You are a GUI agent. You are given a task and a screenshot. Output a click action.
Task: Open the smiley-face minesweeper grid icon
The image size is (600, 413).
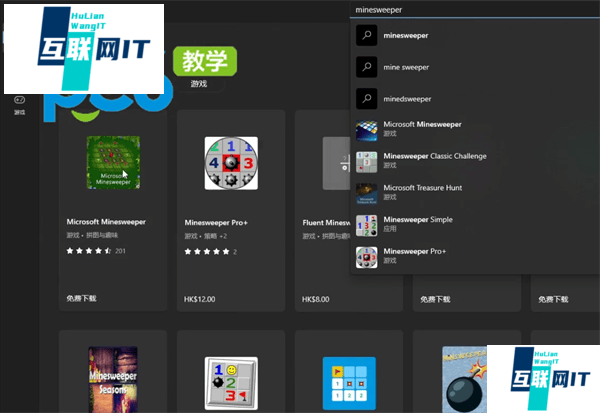pos(231,383)
